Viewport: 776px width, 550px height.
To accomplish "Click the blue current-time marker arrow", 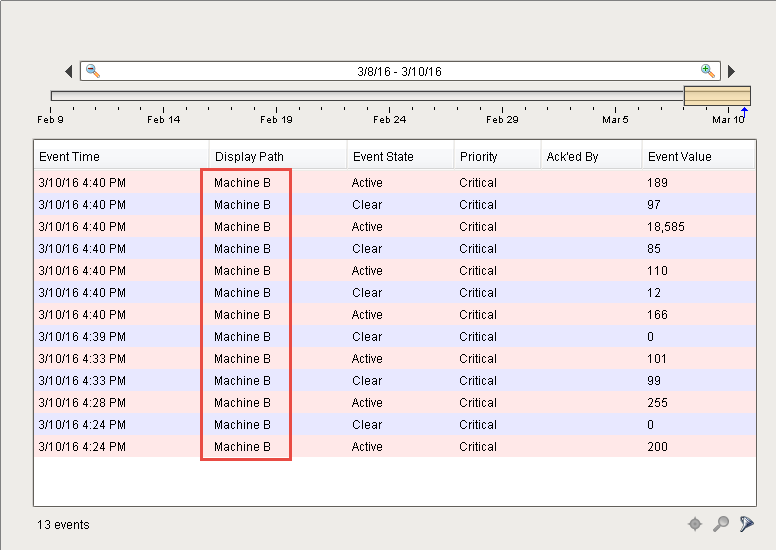I will [x=744, y=113].
